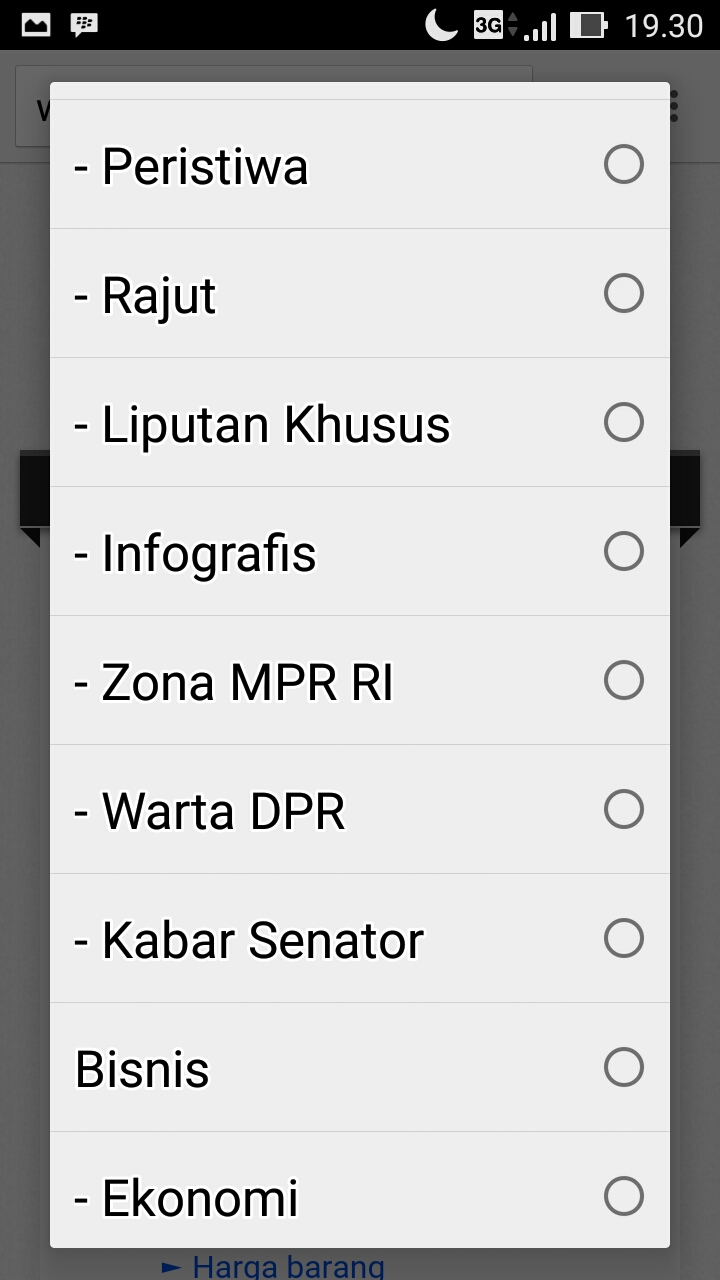The height and width of the screenshot is (1280, 720).
Task: Select the Bisnis category text
Action: pyautogui.click(x=142, y=1069)
